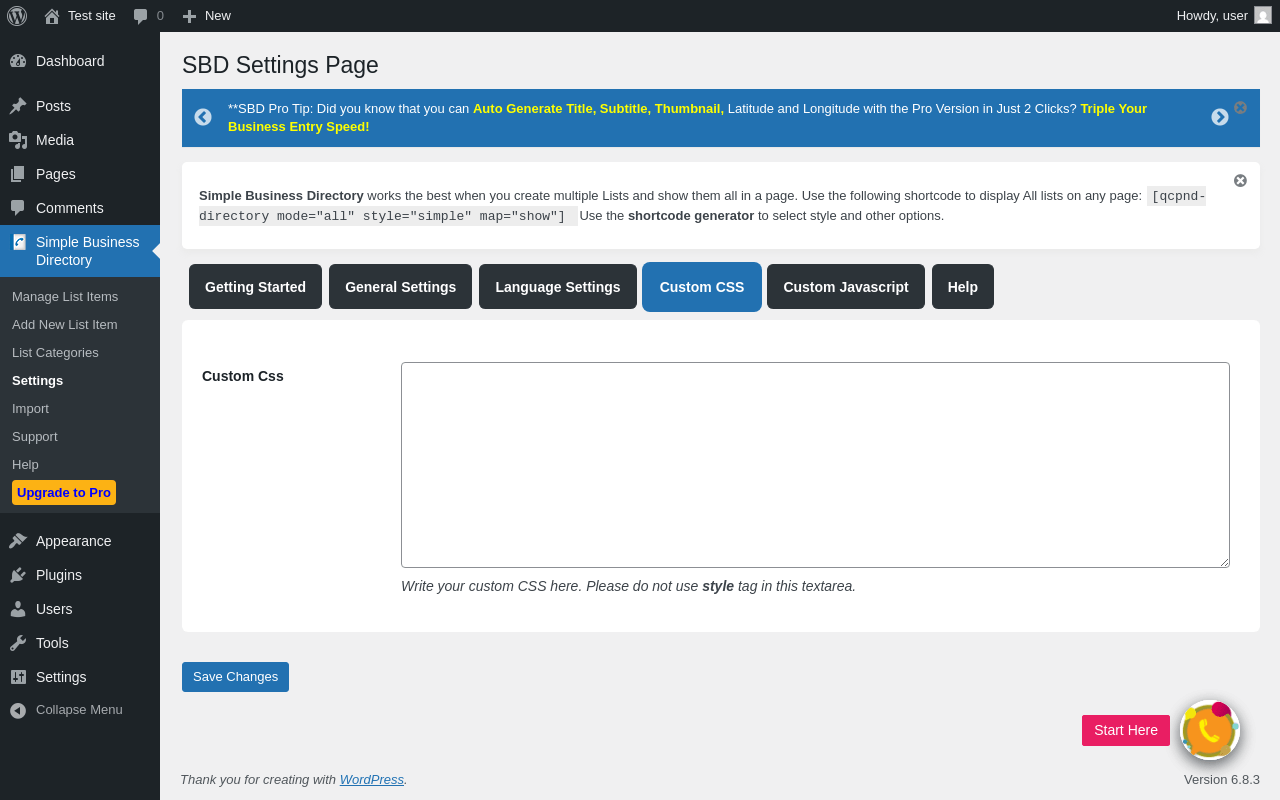Click the custom CSS hint text
The width and height of the screenshot is (1280, 800).
coord(628,586)
